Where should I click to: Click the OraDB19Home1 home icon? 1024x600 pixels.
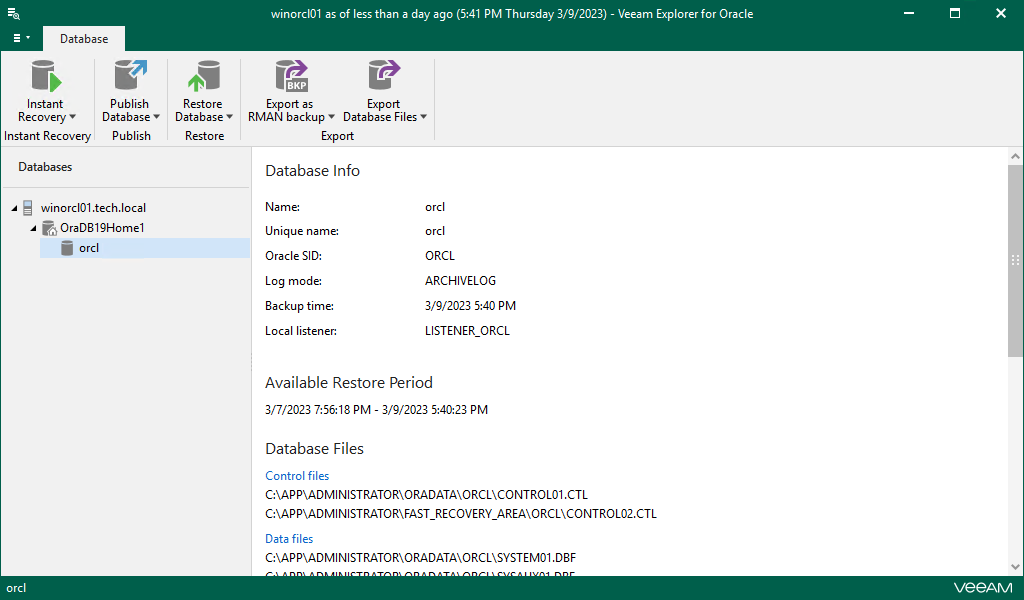coord(49,228)
